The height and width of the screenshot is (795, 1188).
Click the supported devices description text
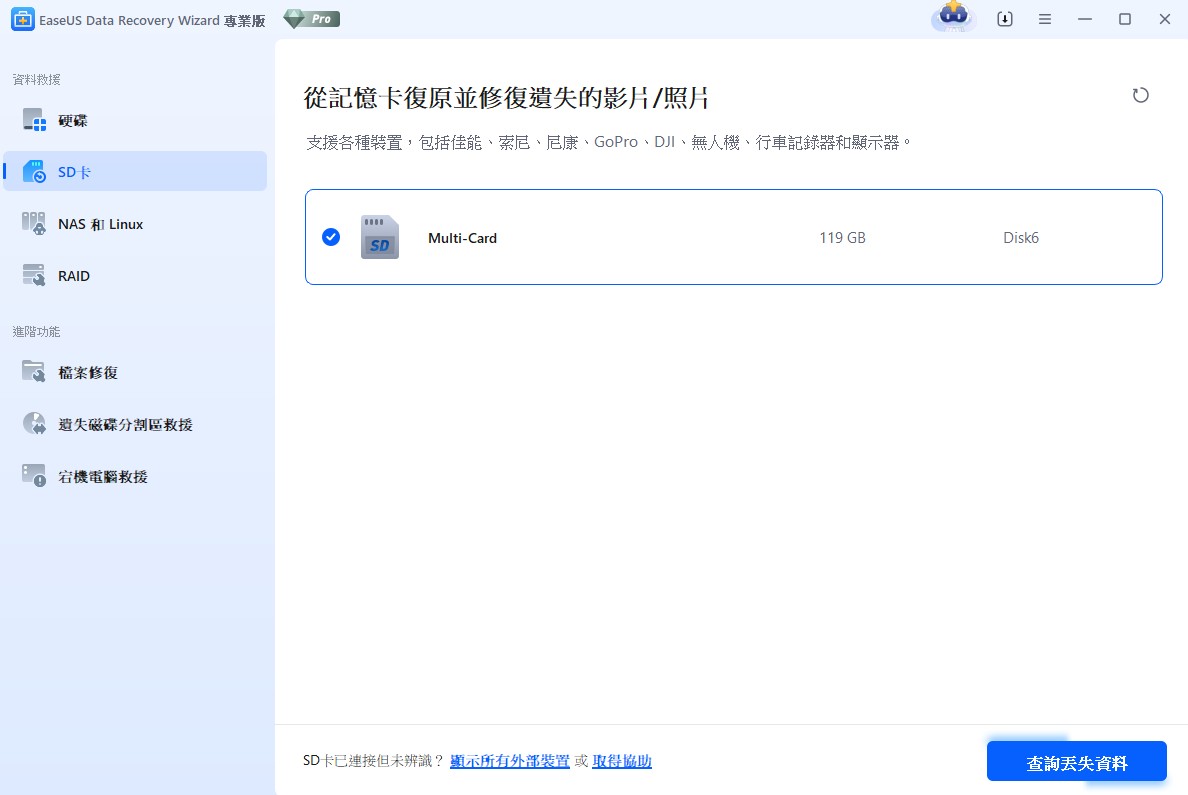(x=608, y=142)
